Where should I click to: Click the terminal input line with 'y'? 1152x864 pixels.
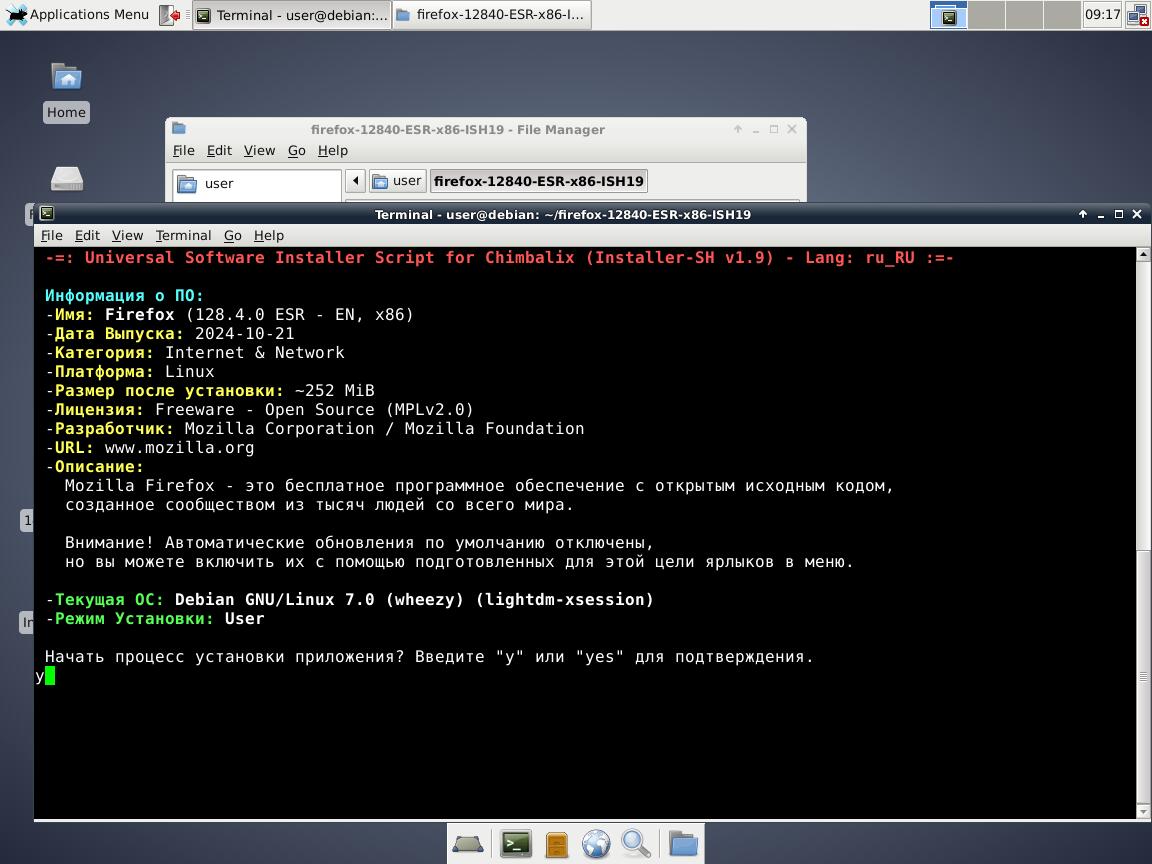coord(585,676)
